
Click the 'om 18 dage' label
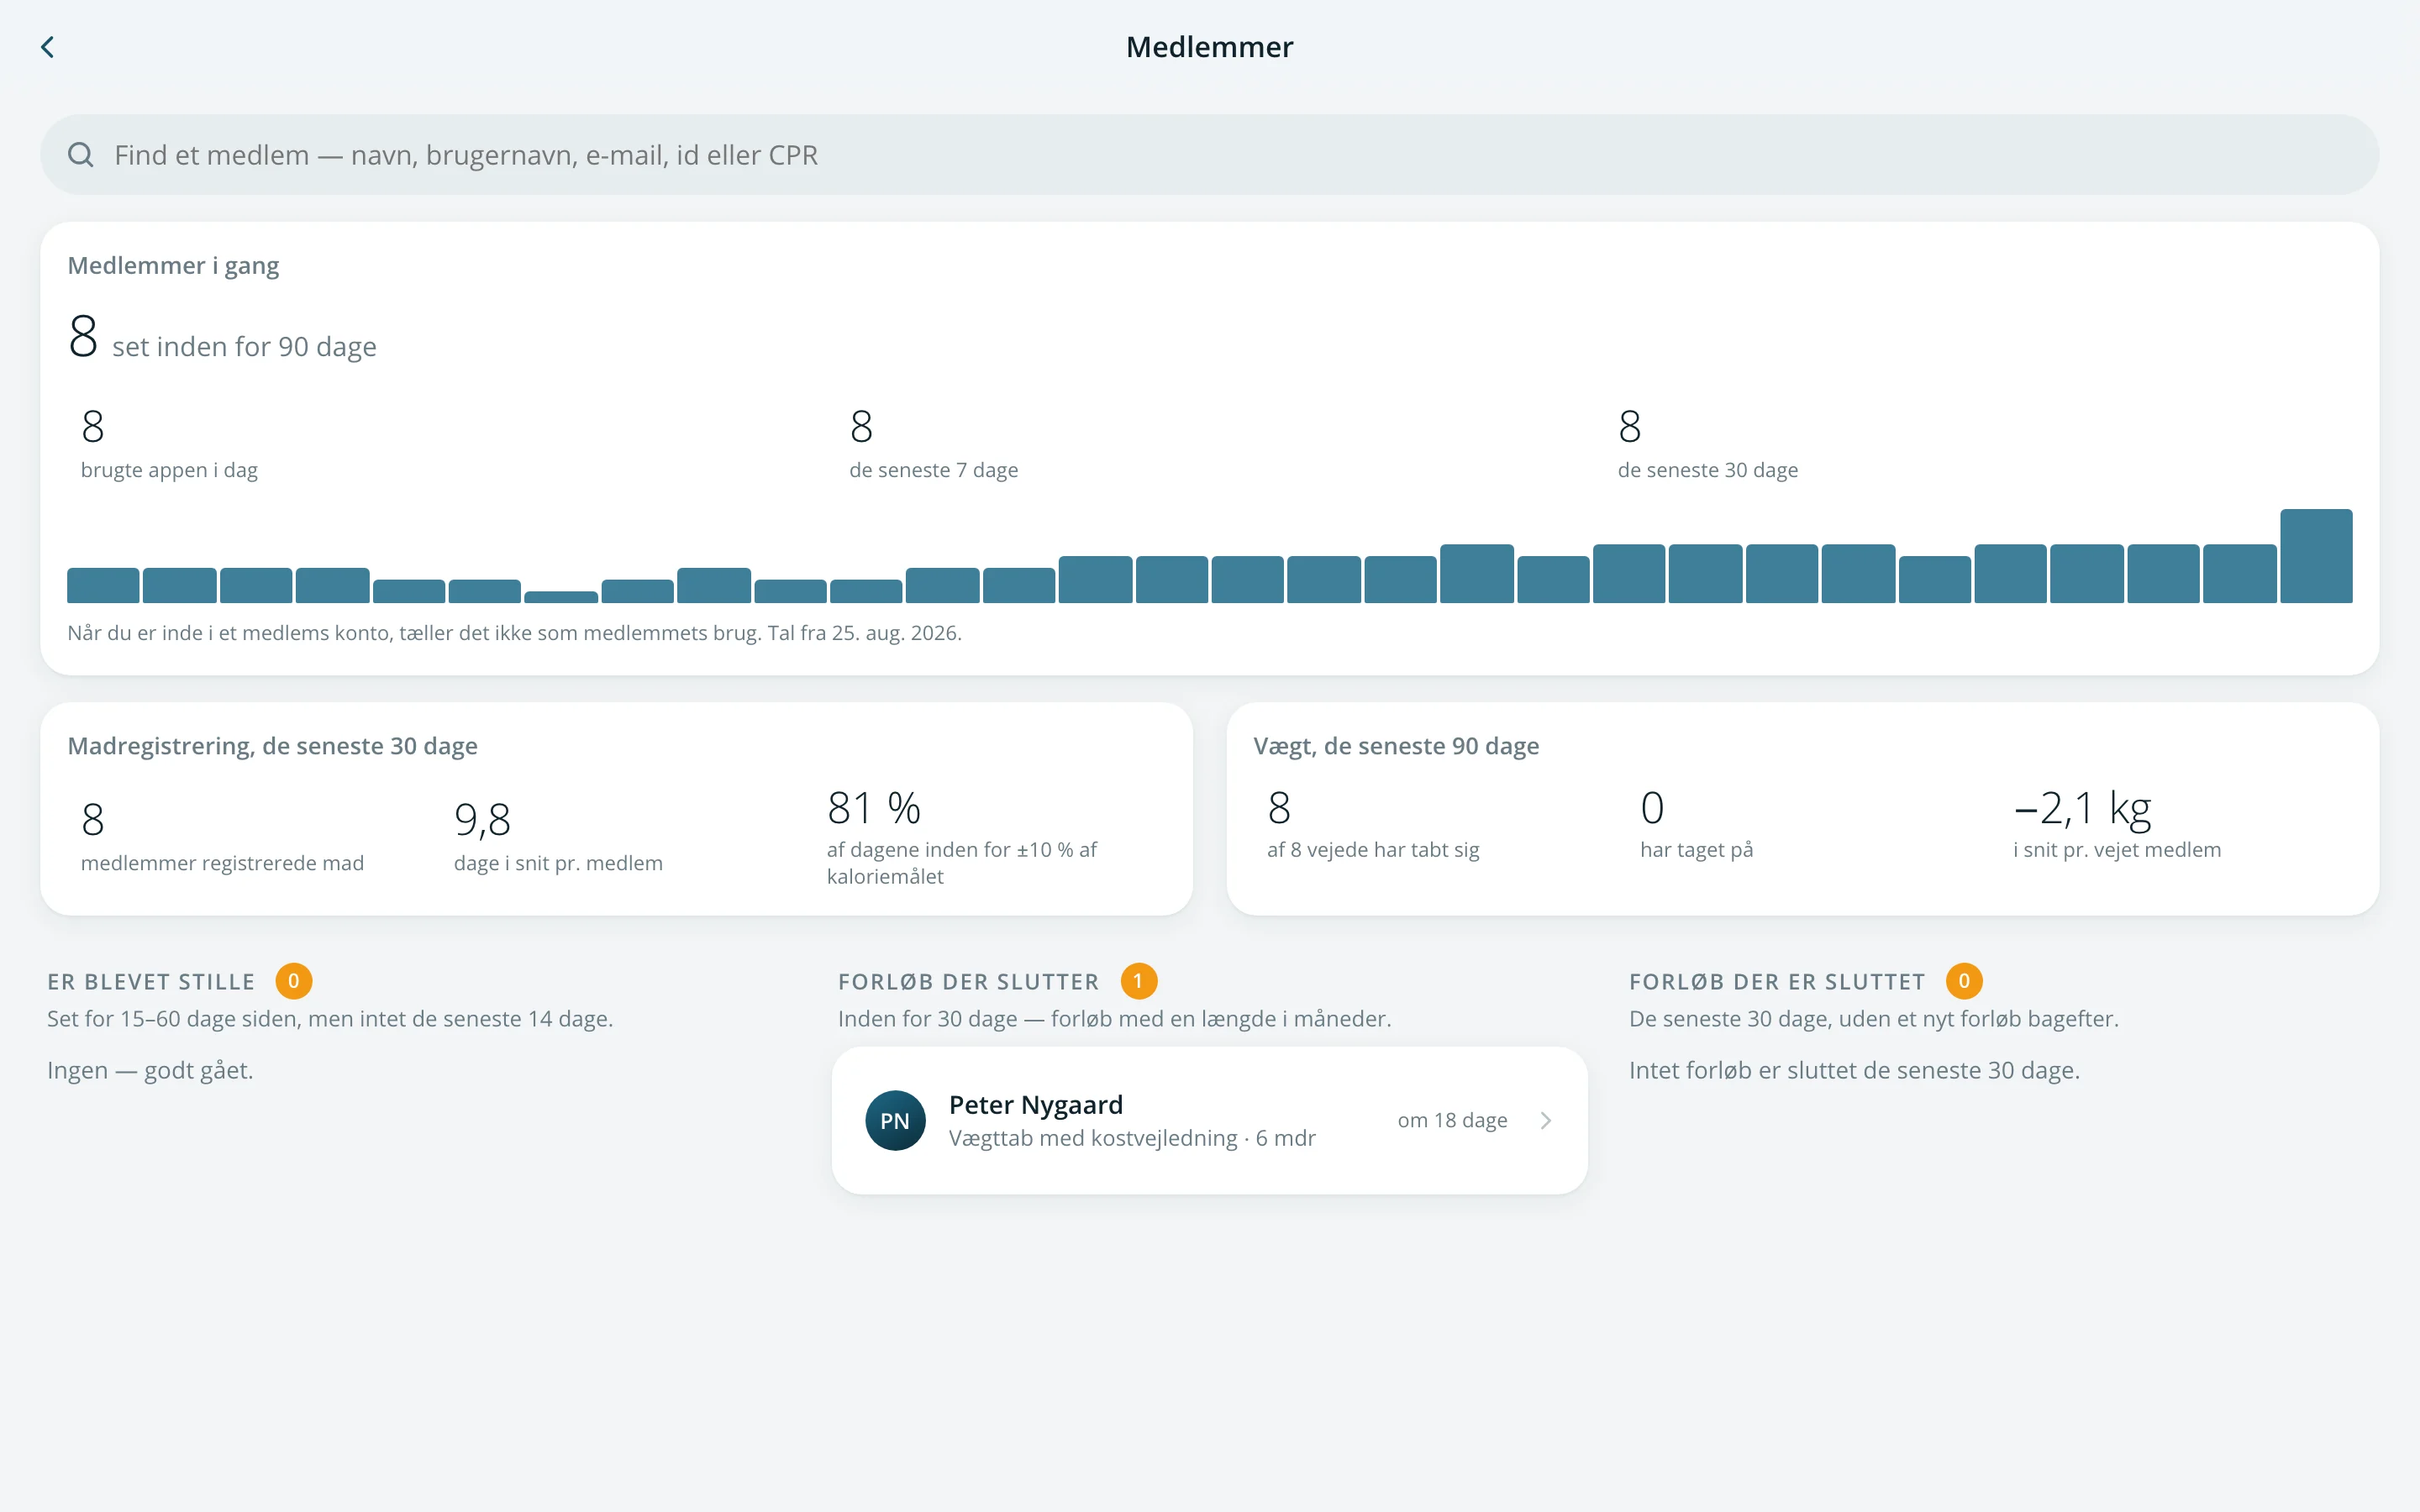tap(1452, 1120)
